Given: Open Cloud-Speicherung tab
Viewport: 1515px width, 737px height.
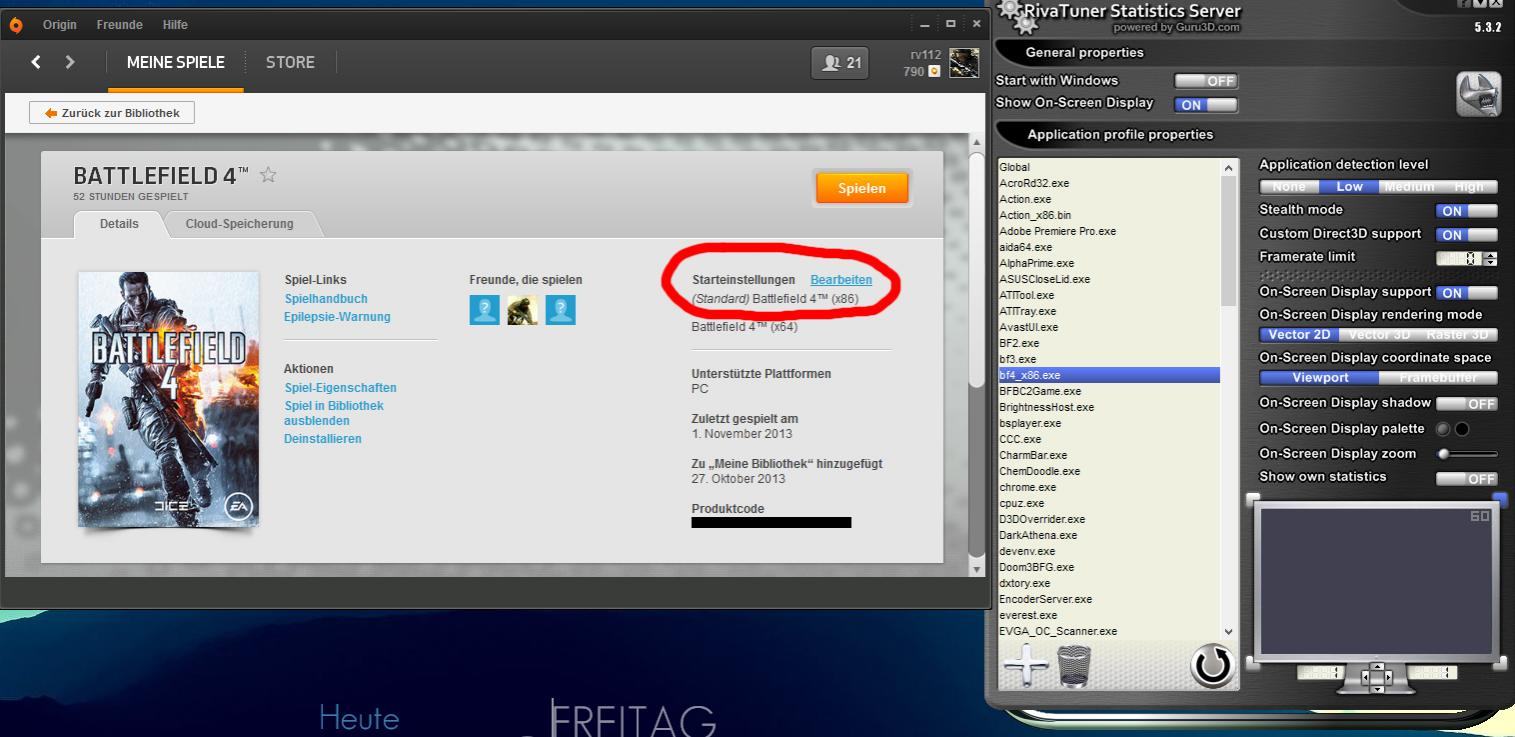Looking at the screenshot, I should coord(239,224).
